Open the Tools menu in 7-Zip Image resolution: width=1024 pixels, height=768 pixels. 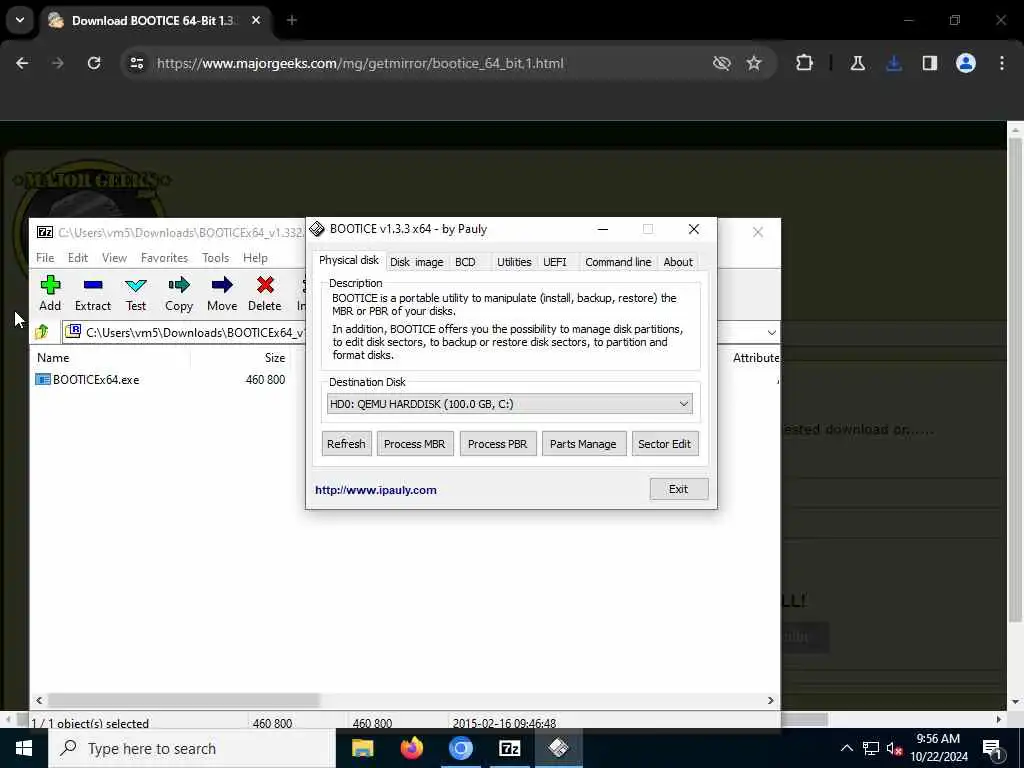[216, 258]
